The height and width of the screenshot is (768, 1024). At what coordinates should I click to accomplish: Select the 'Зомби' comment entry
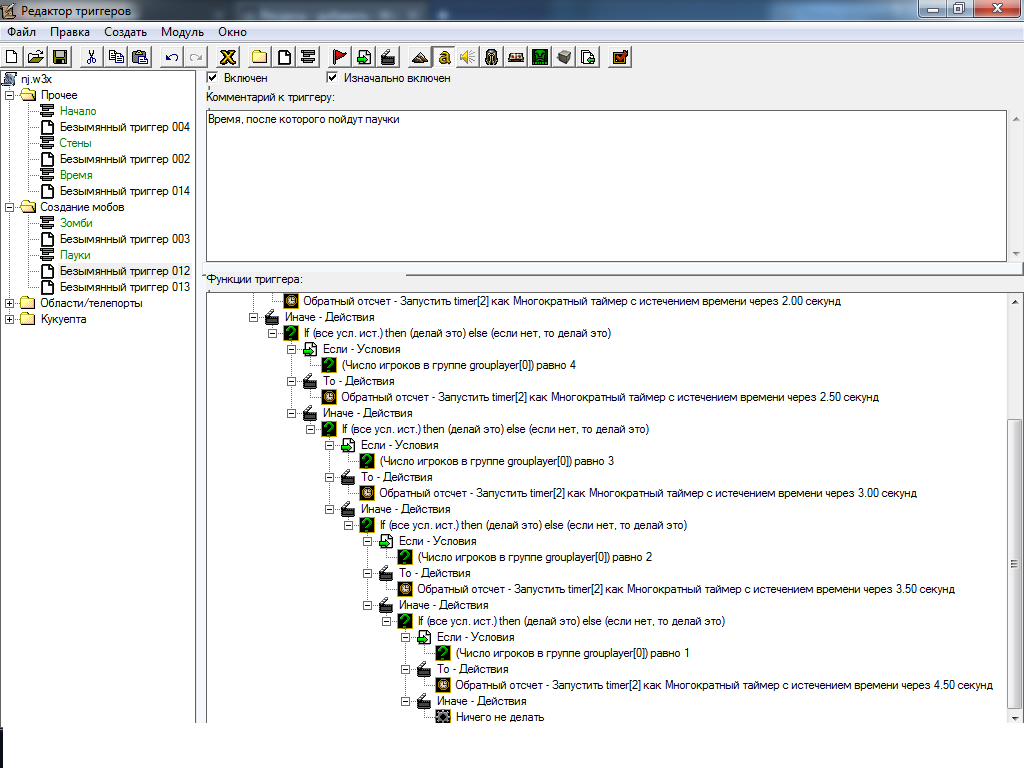[x=76, y=223]
